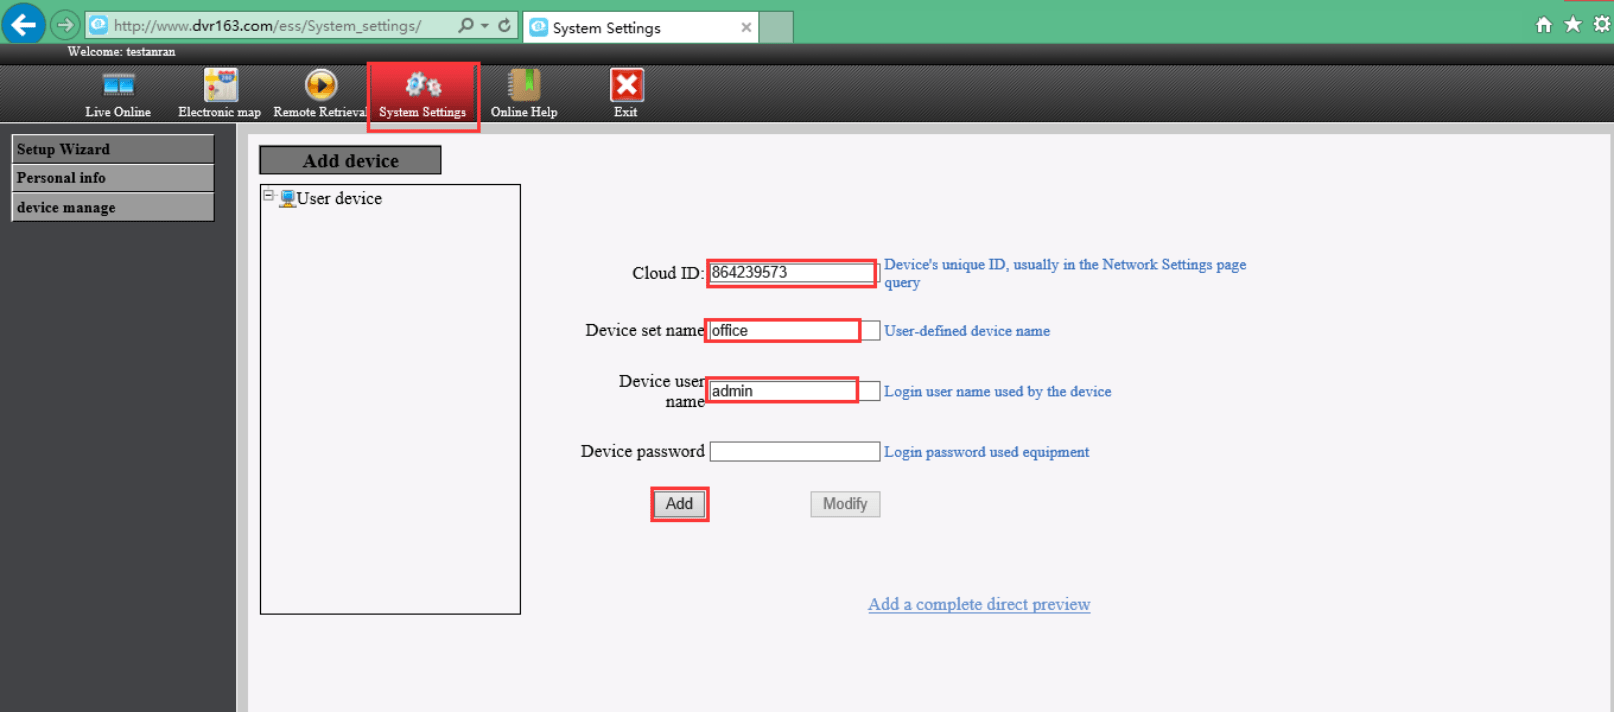Open the Online Help book icon
Viewport: 1614px width, 712px height.
click(x=523, y=86)
